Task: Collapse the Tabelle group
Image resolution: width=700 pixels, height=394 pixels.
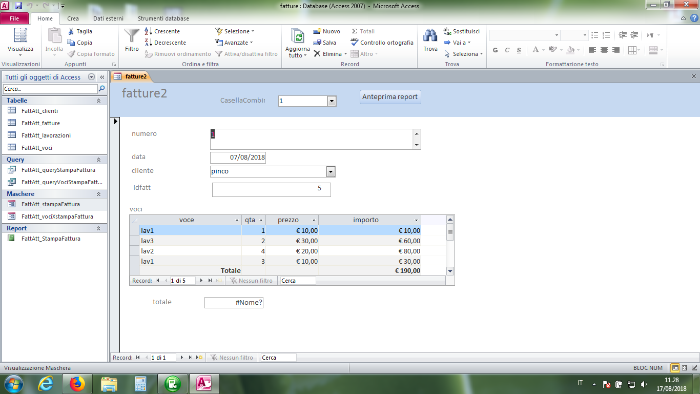Action: 99,101
